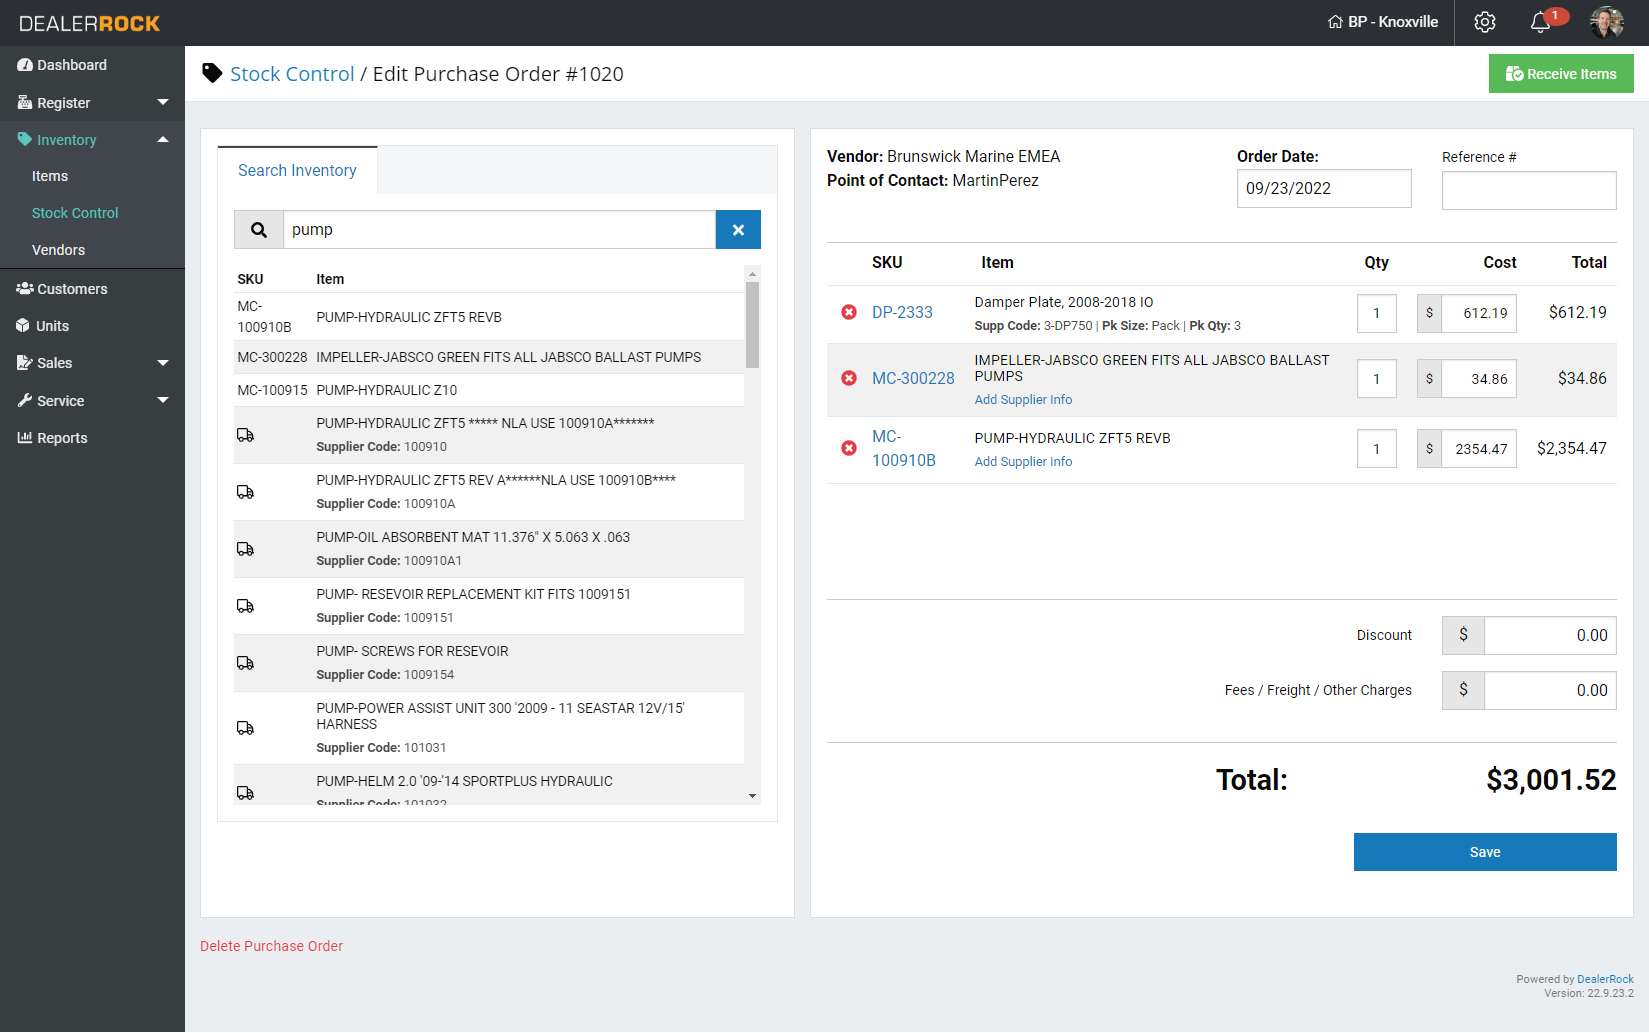Click Add Supplier Info for IMPELLER-JABSCO
The width and height of the screenshot is (1649, 1033).
pos(1023,400)
